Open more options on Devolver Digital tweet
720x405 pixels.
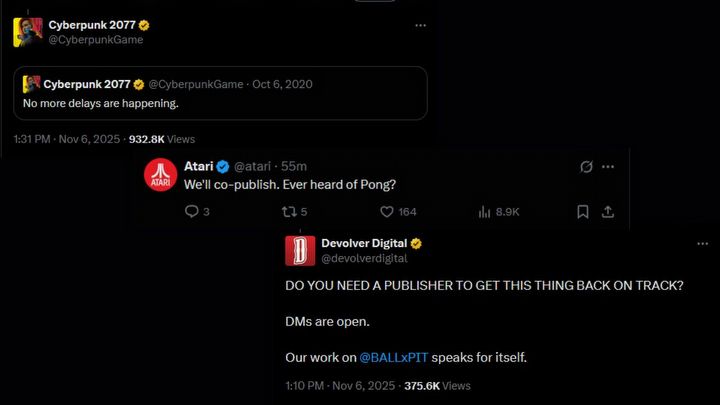point(701,244)
